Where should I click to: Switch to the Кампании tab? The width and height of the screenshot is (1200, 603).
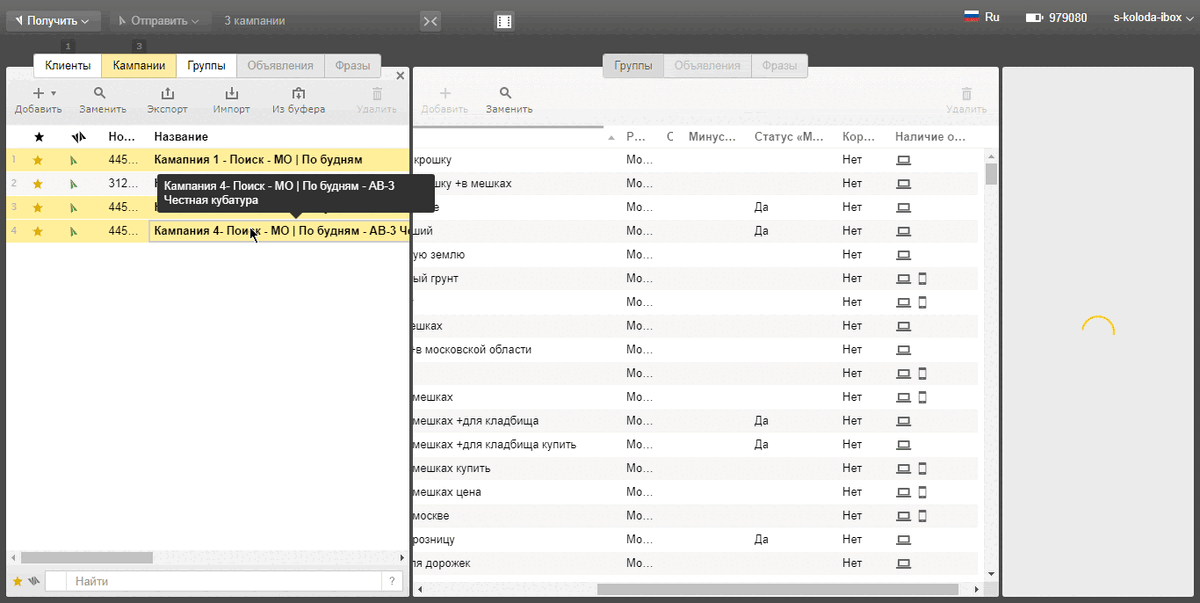pos(139,66)
